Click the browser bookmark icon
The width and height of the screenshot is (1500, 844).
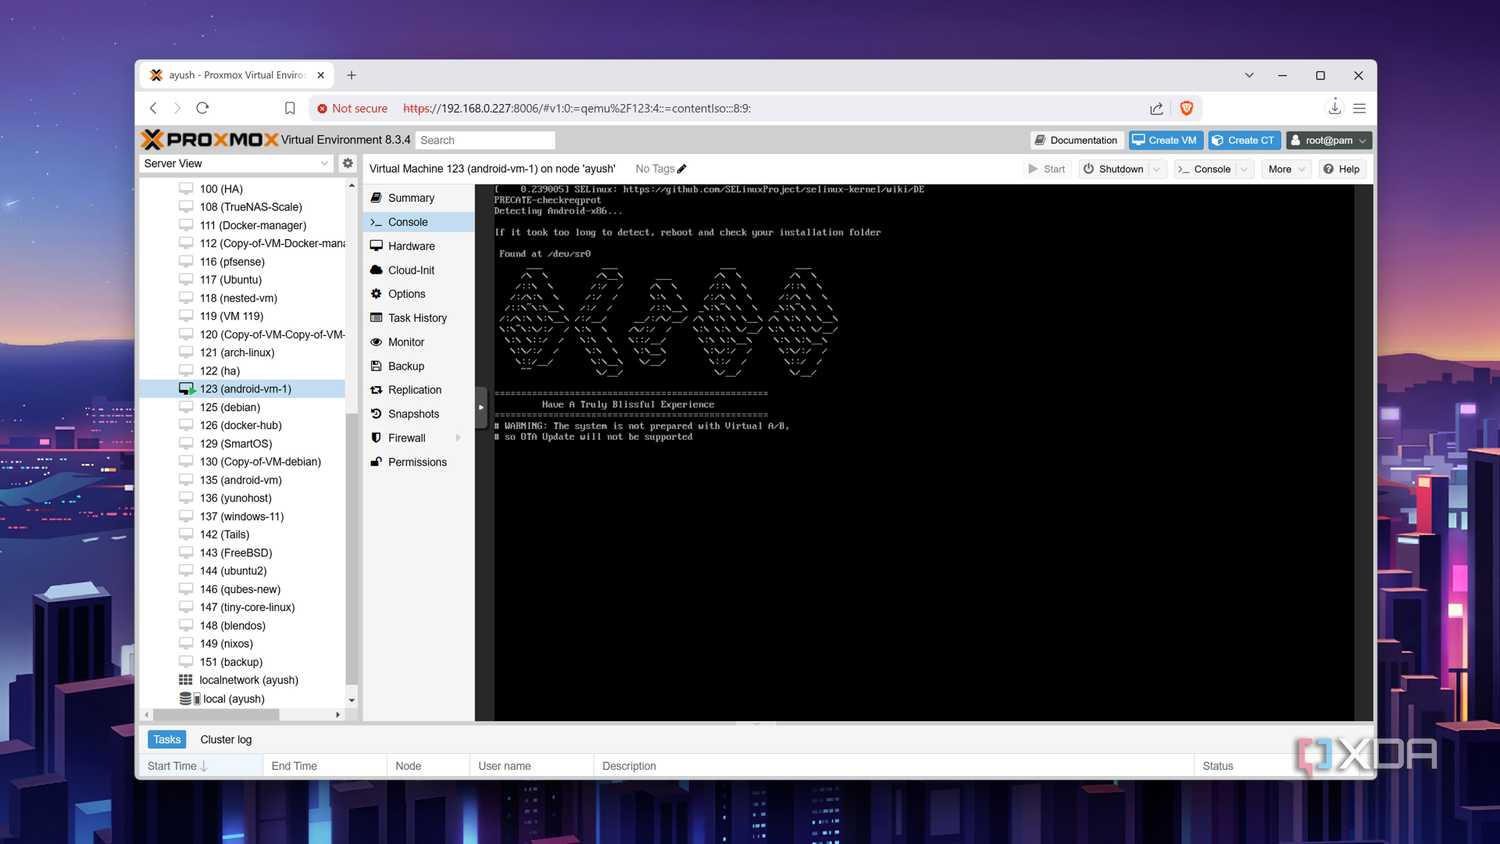[290, 108]
